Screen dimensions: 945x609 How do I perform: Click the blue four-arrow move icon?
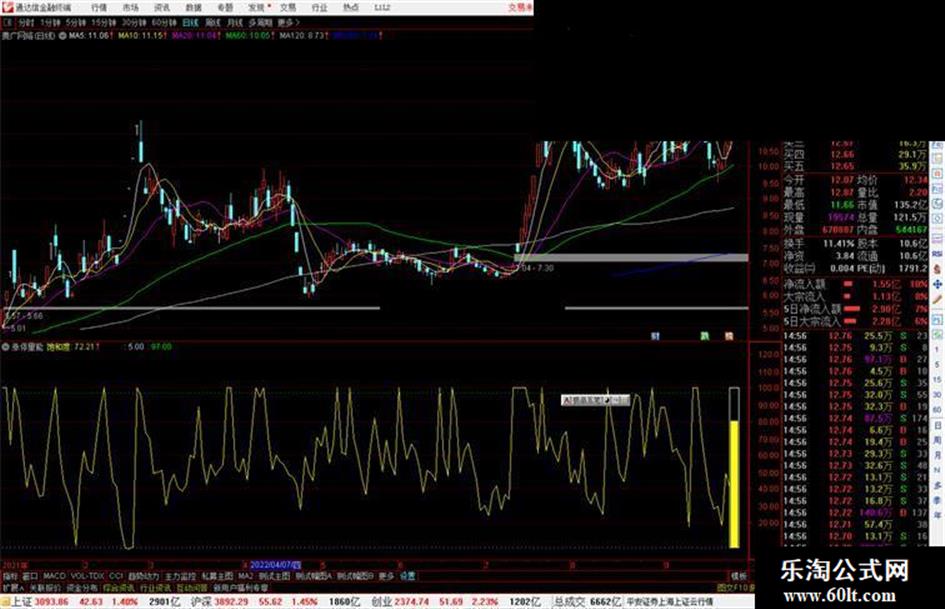[937, 284]
